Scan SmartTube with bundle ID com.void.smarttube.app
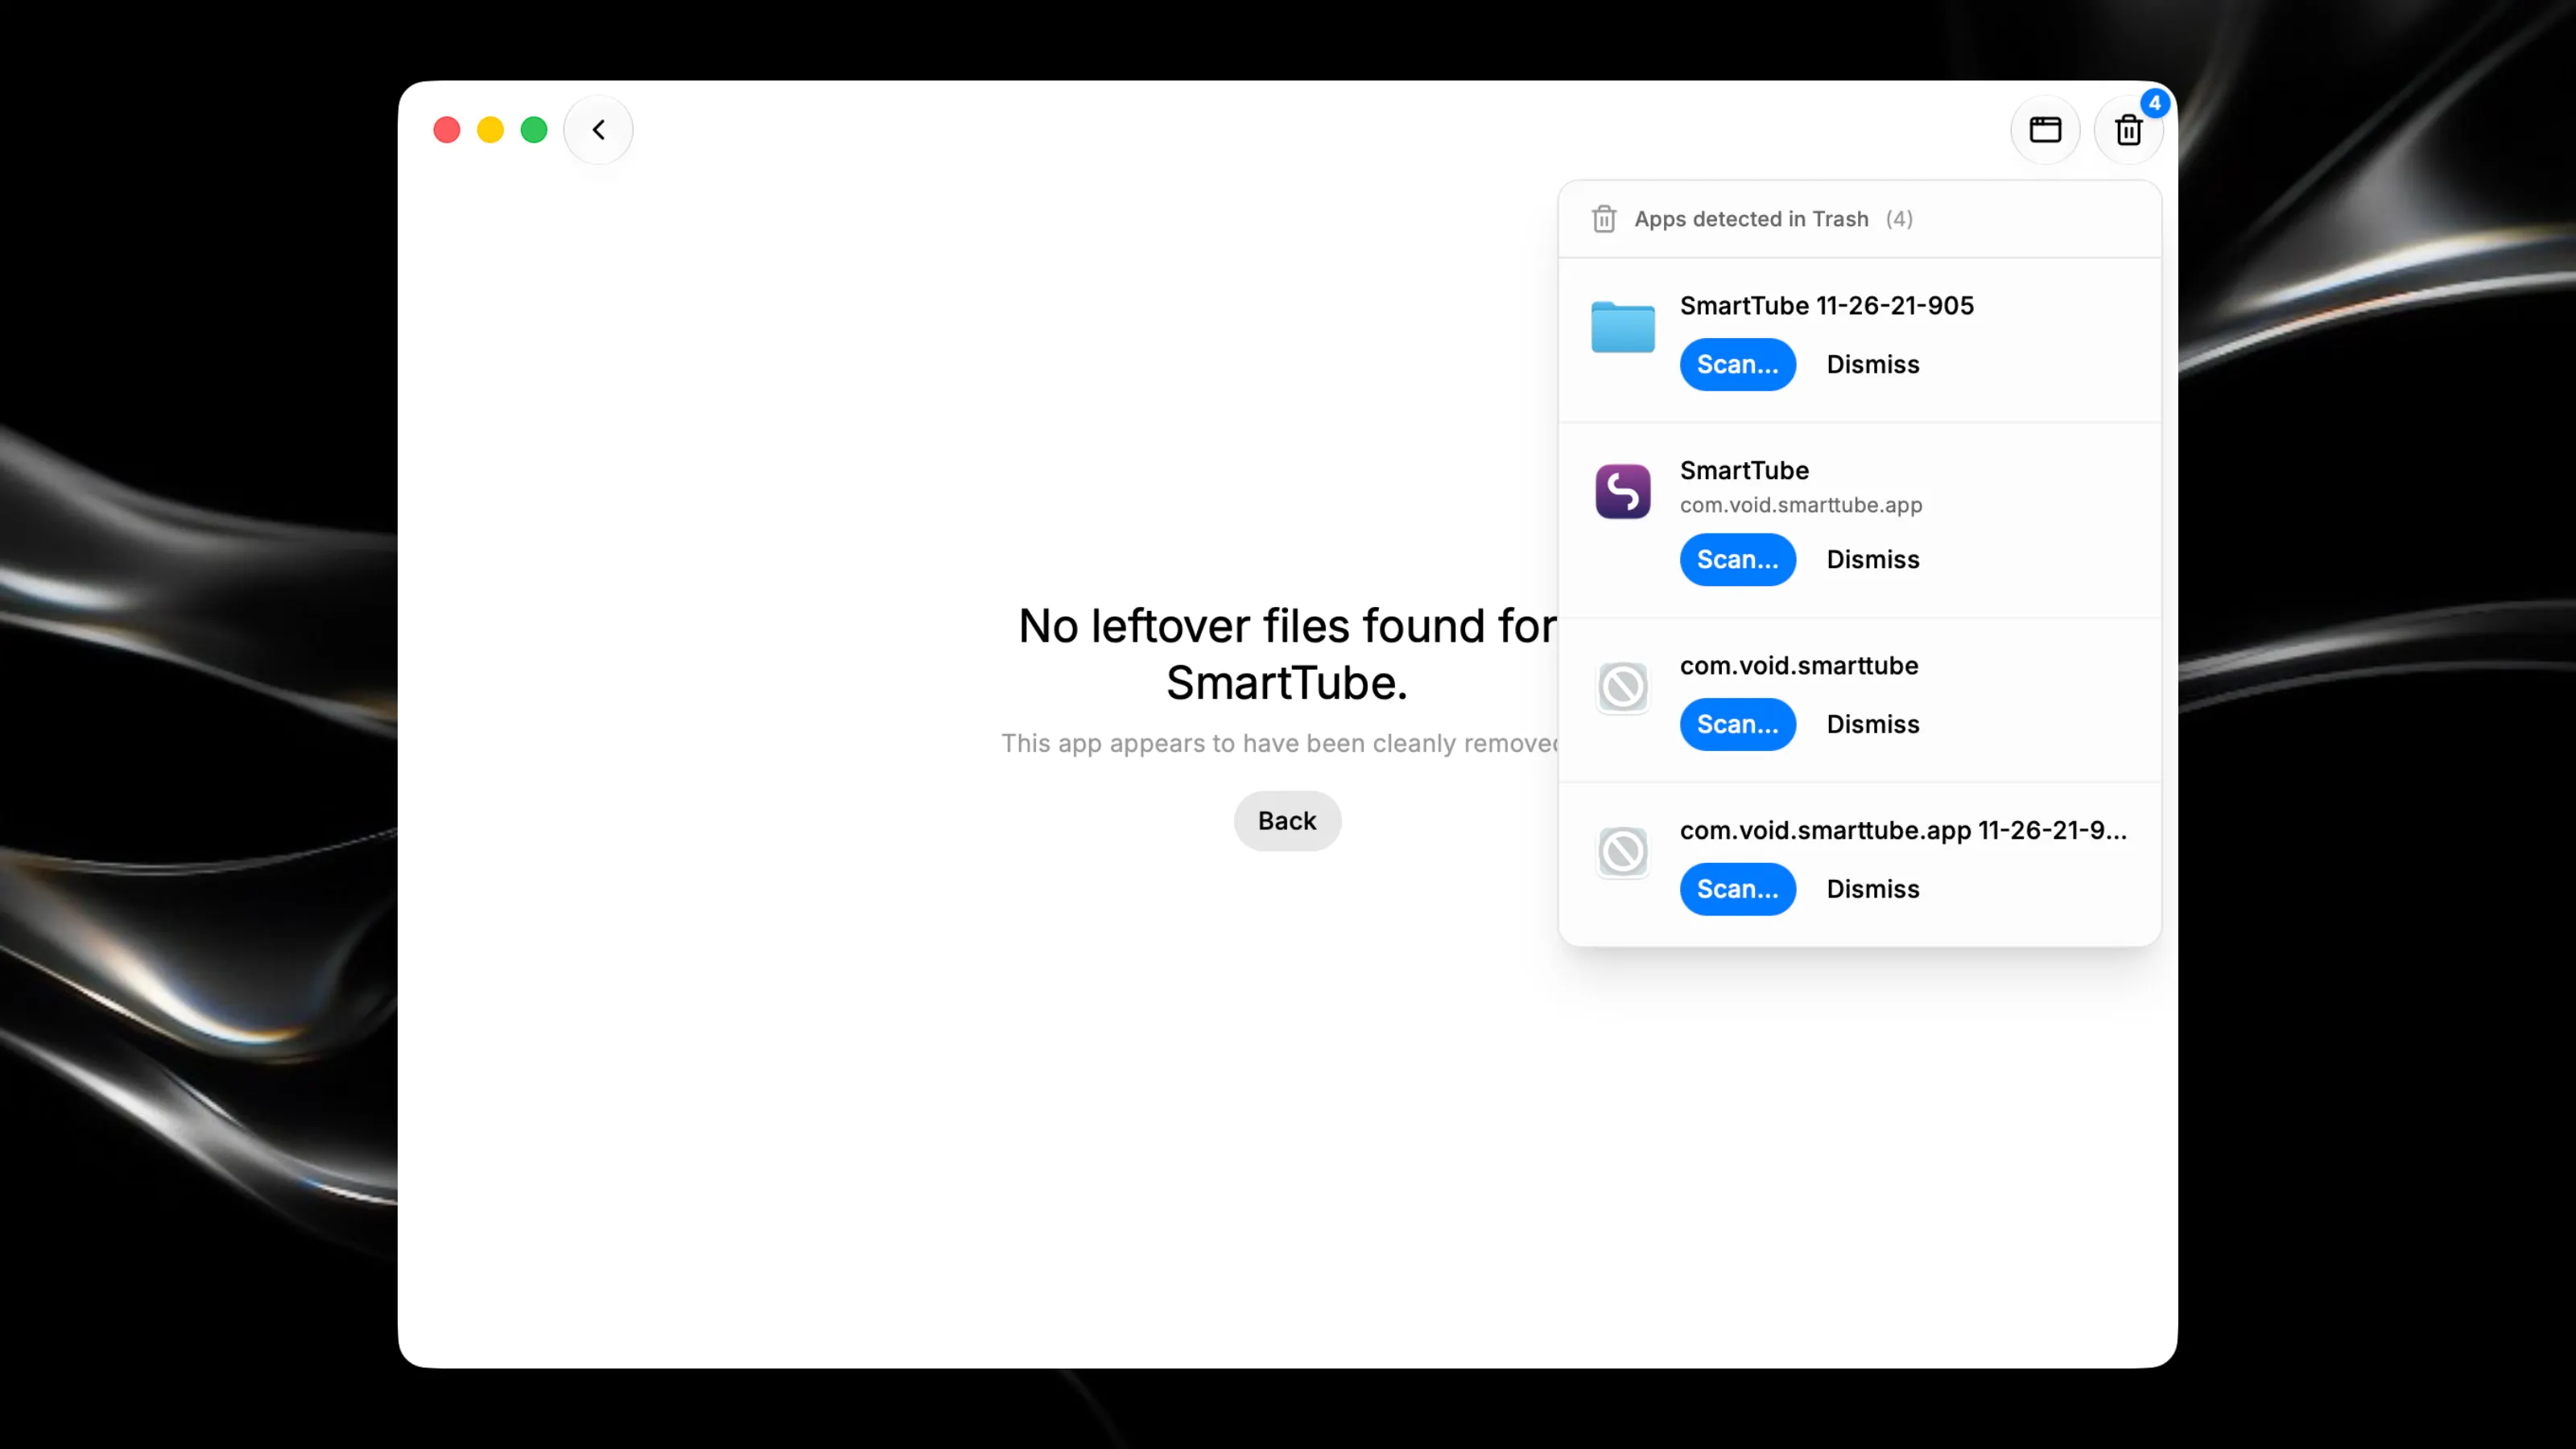This screenshot has height=1449, width=2576. pyautogui.click(x=1738, y=559)
